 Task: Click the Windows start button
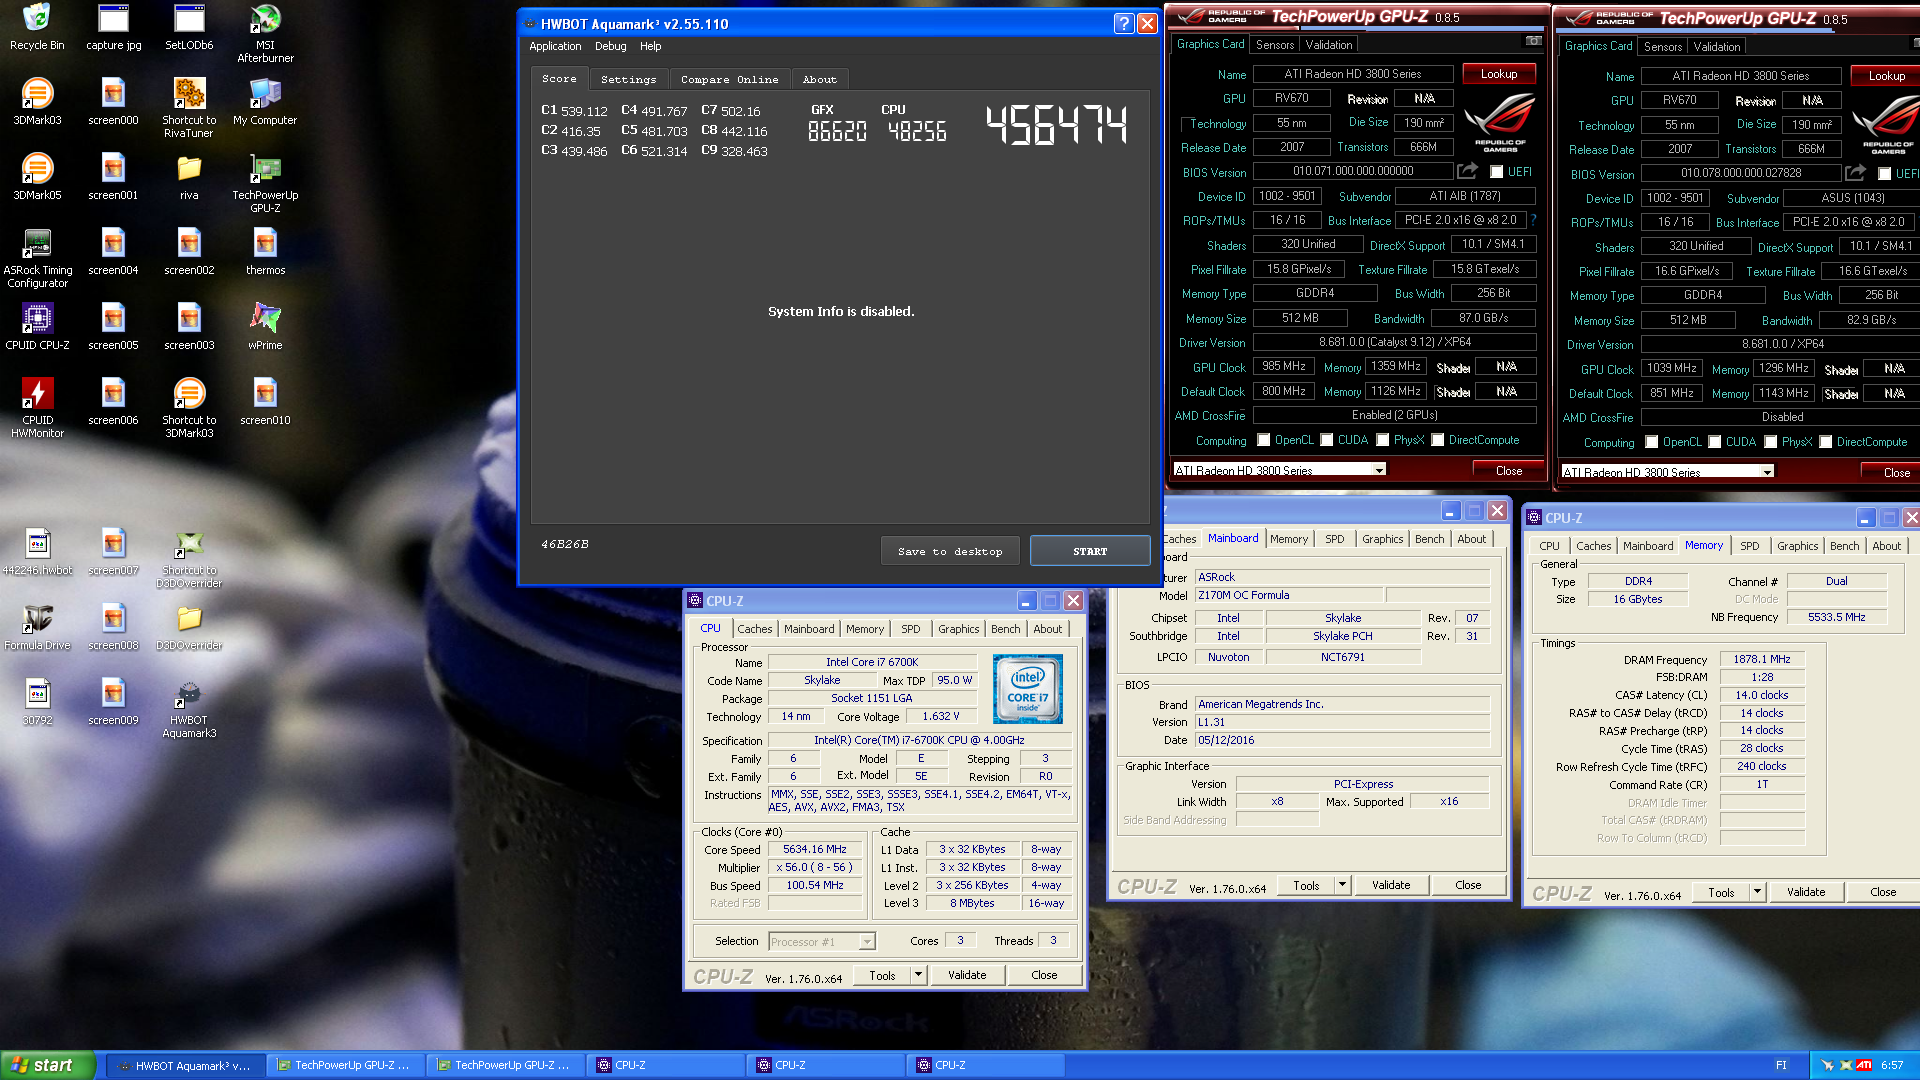[48, 1065]
